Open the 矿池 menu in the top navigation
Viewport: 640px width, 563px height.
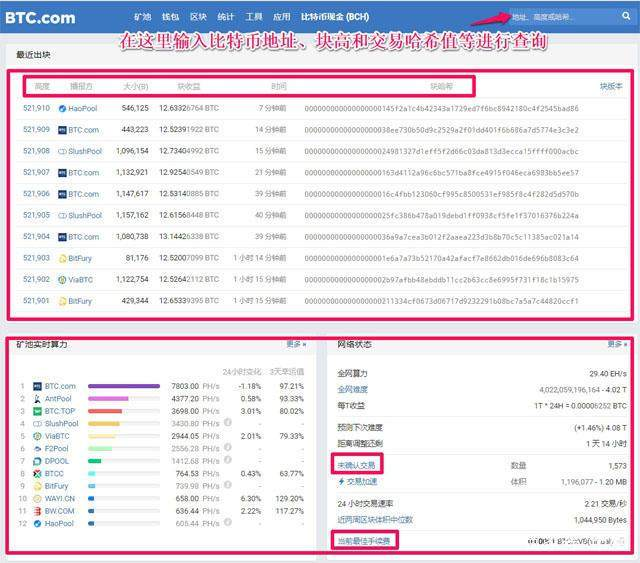142,17
